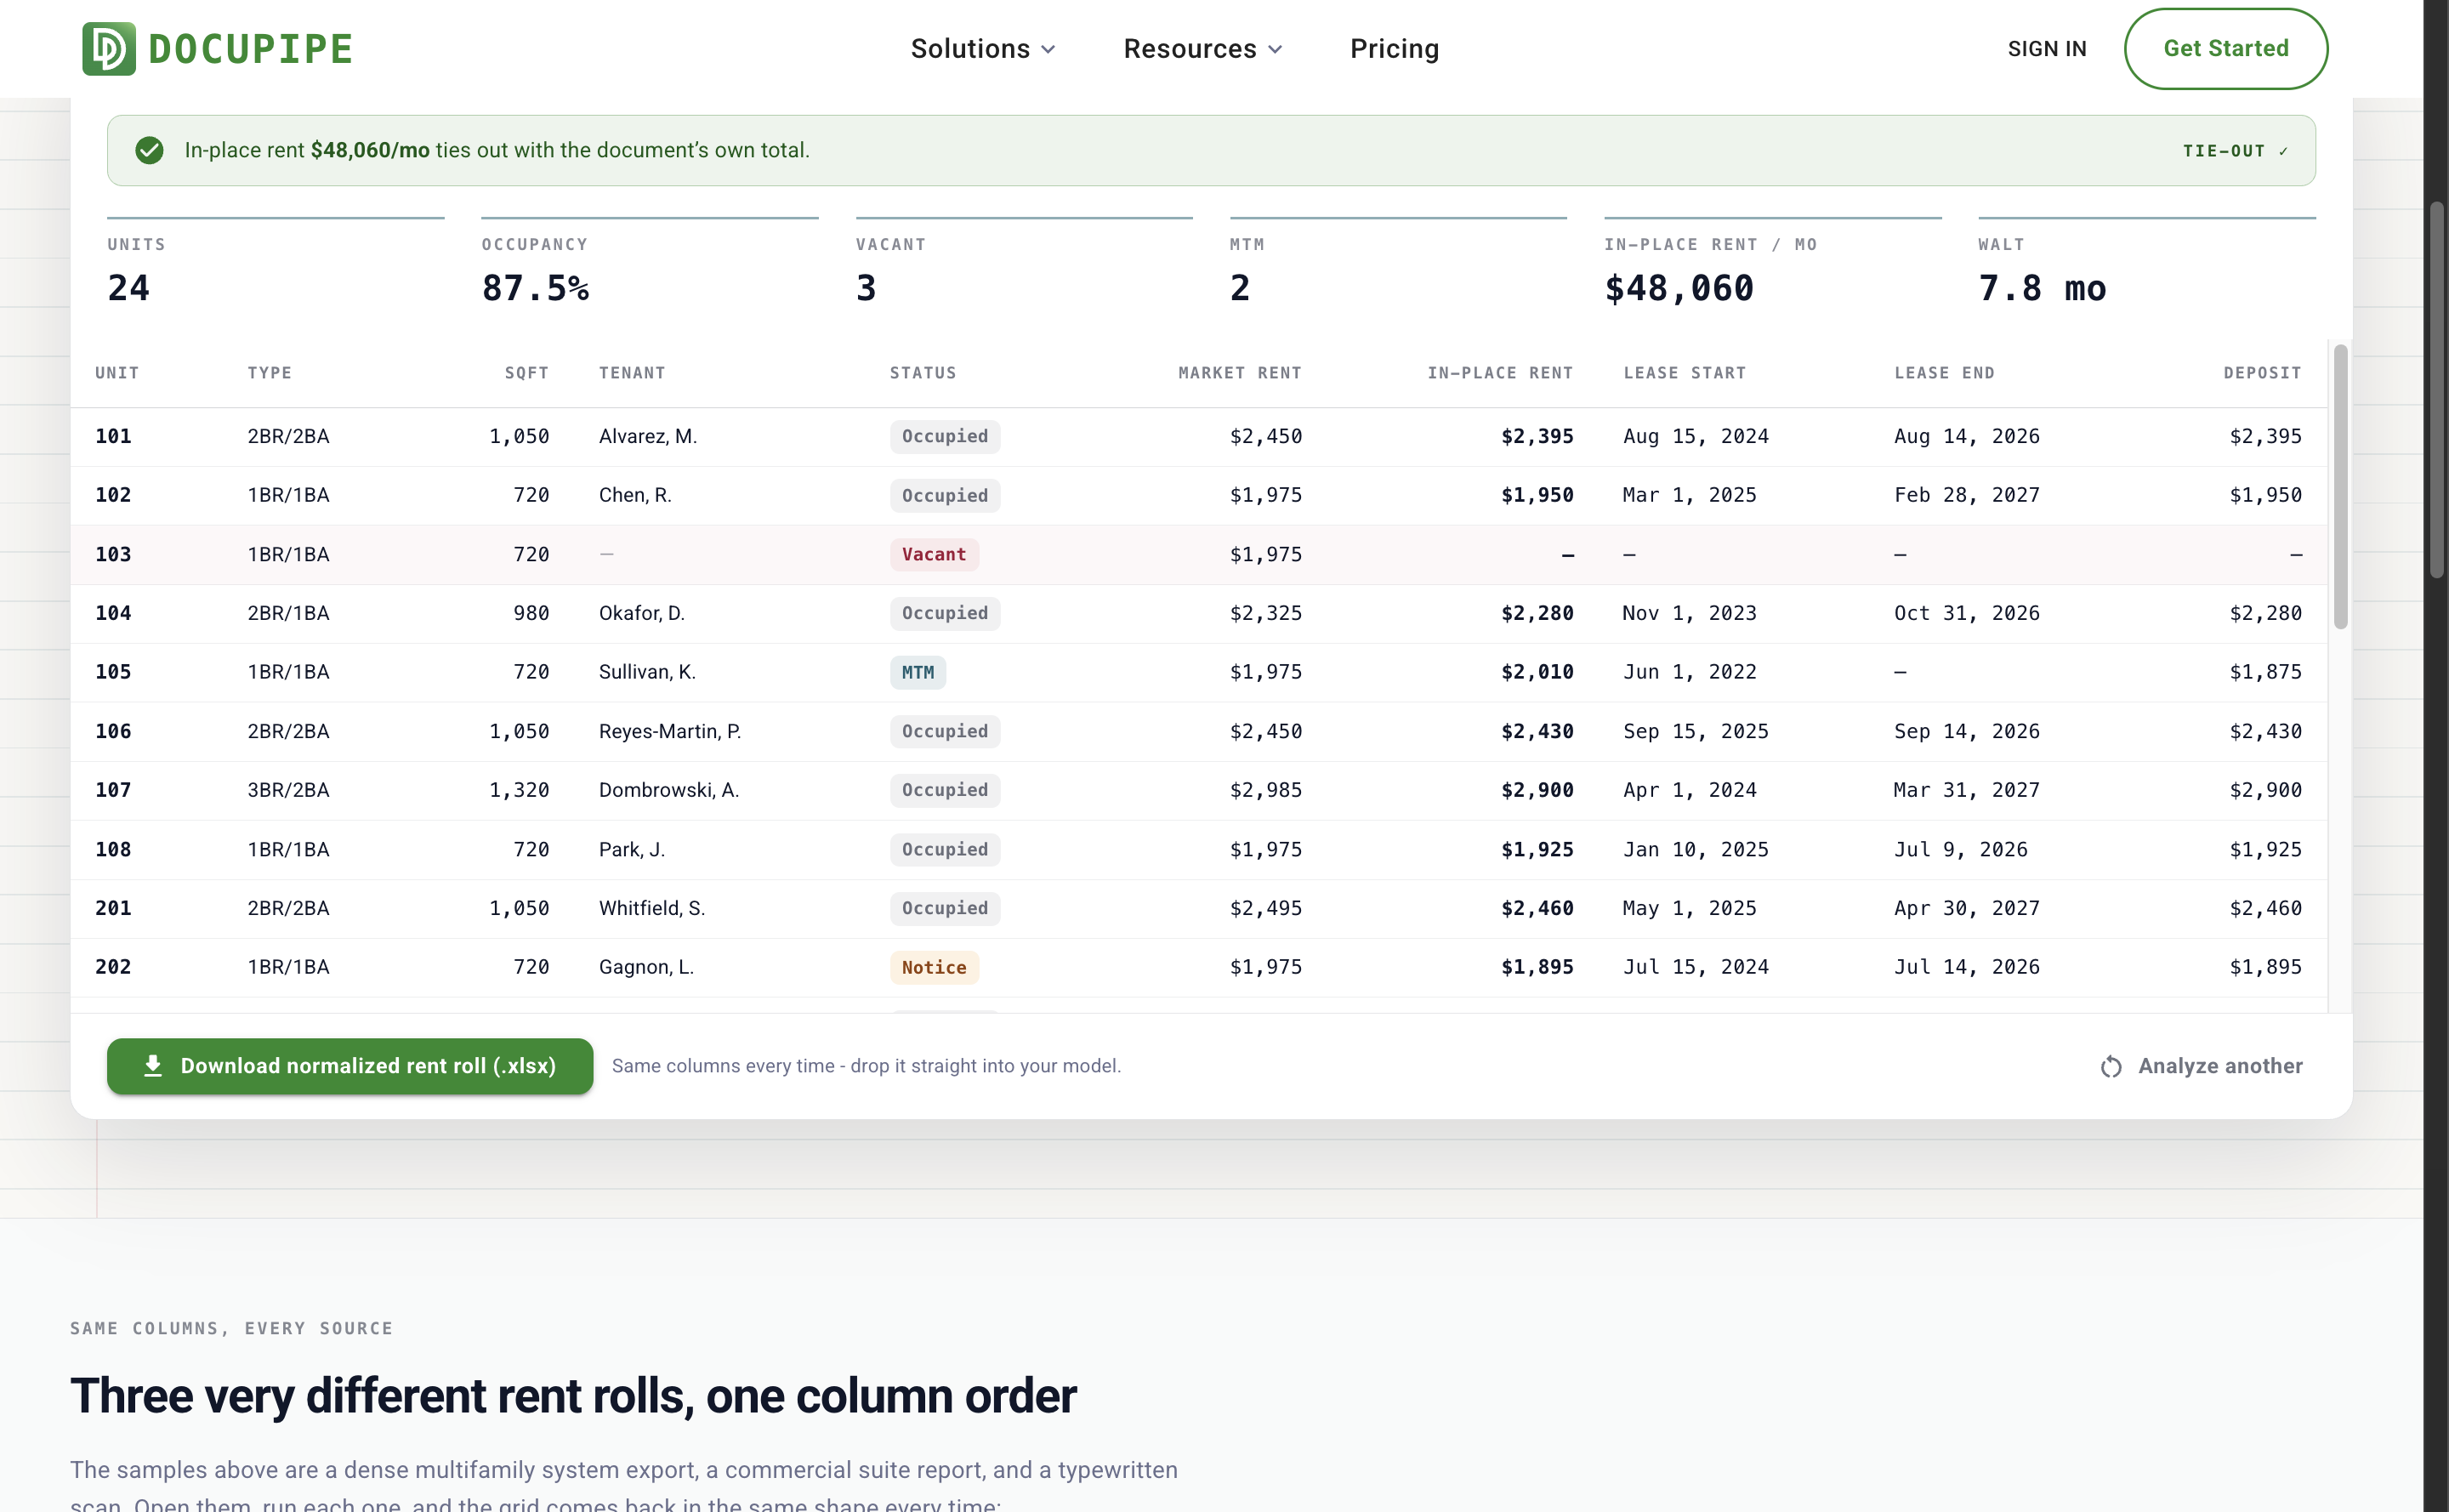Click the TYPE column header
The height and width of the screenshot is (1512, 2449).
point(270,373)
